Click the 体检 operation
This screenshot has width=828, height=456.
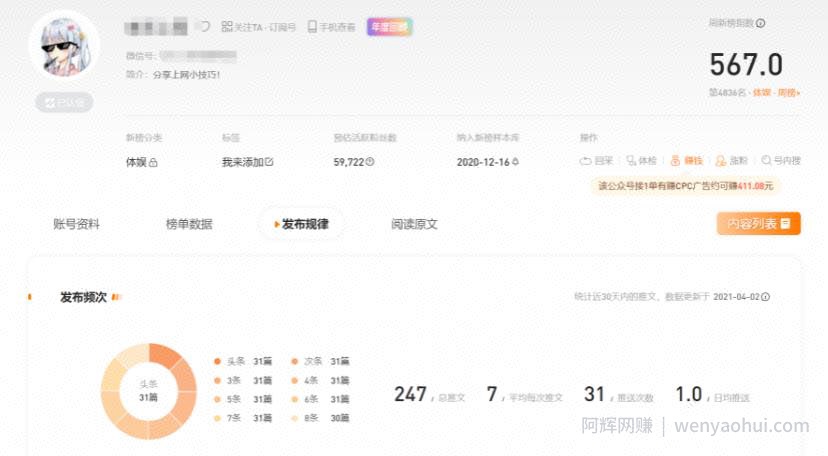coord(641,161)
